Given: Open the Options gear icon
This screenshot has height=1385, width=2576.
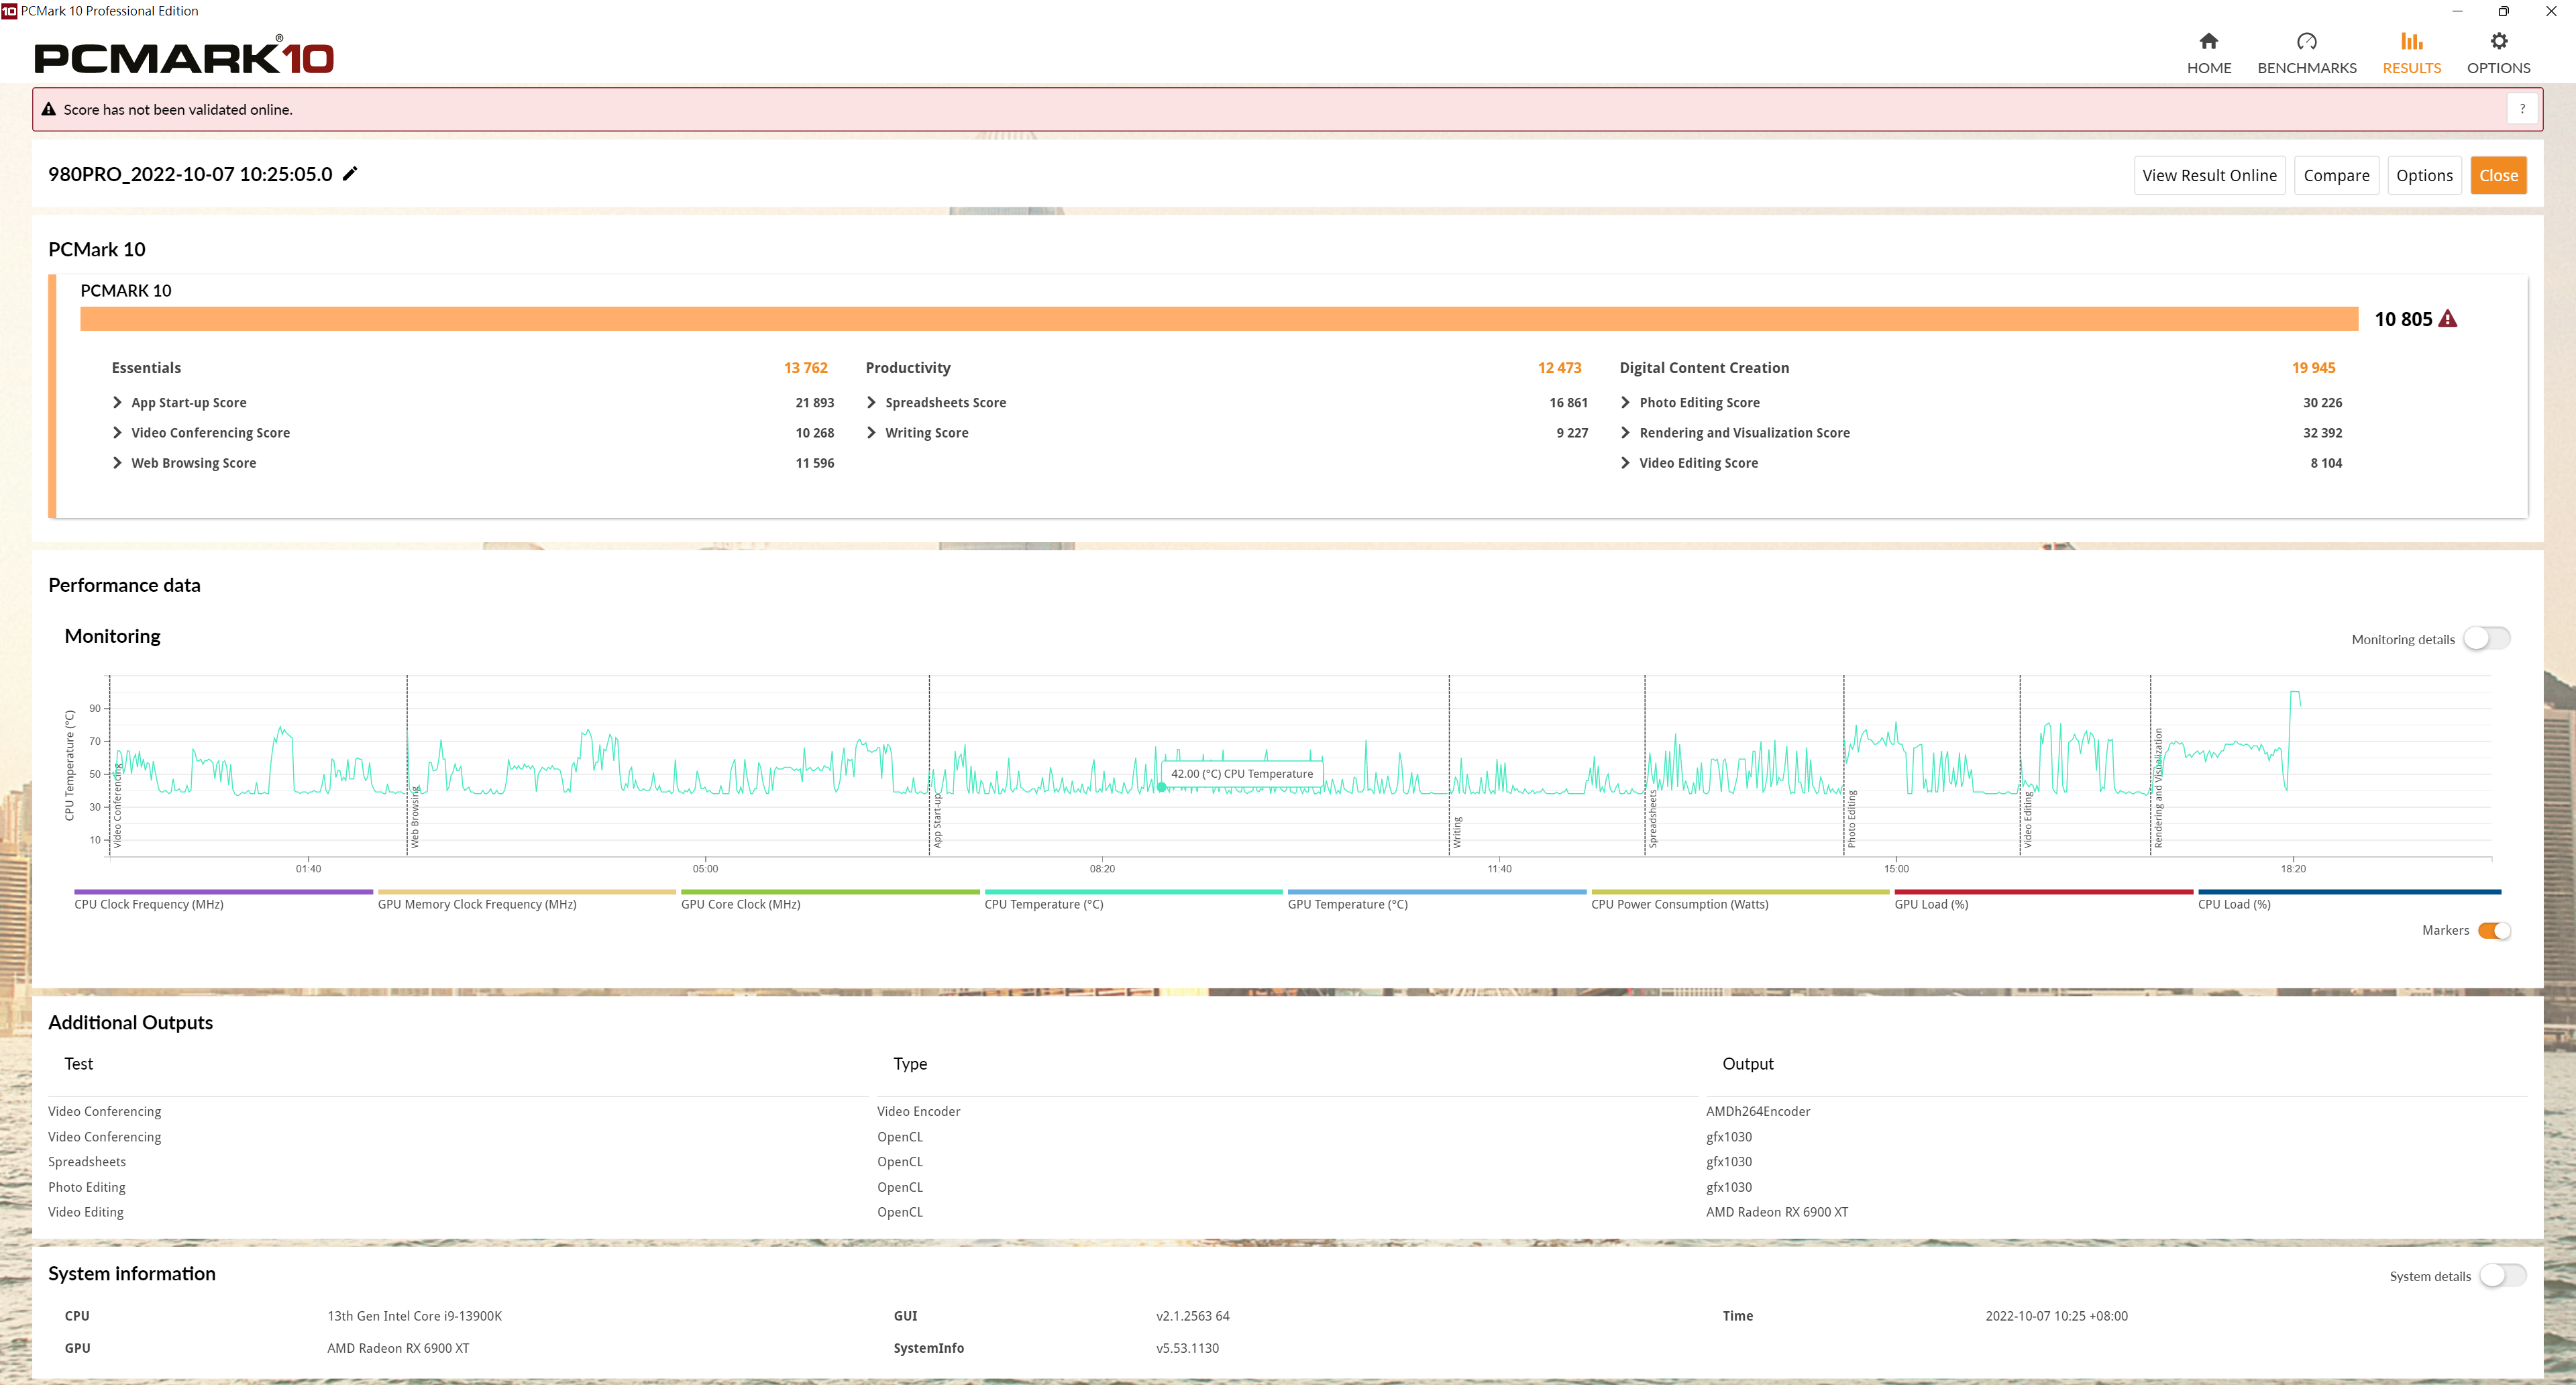Looking at the screenshot, I should click(2498, 41).
